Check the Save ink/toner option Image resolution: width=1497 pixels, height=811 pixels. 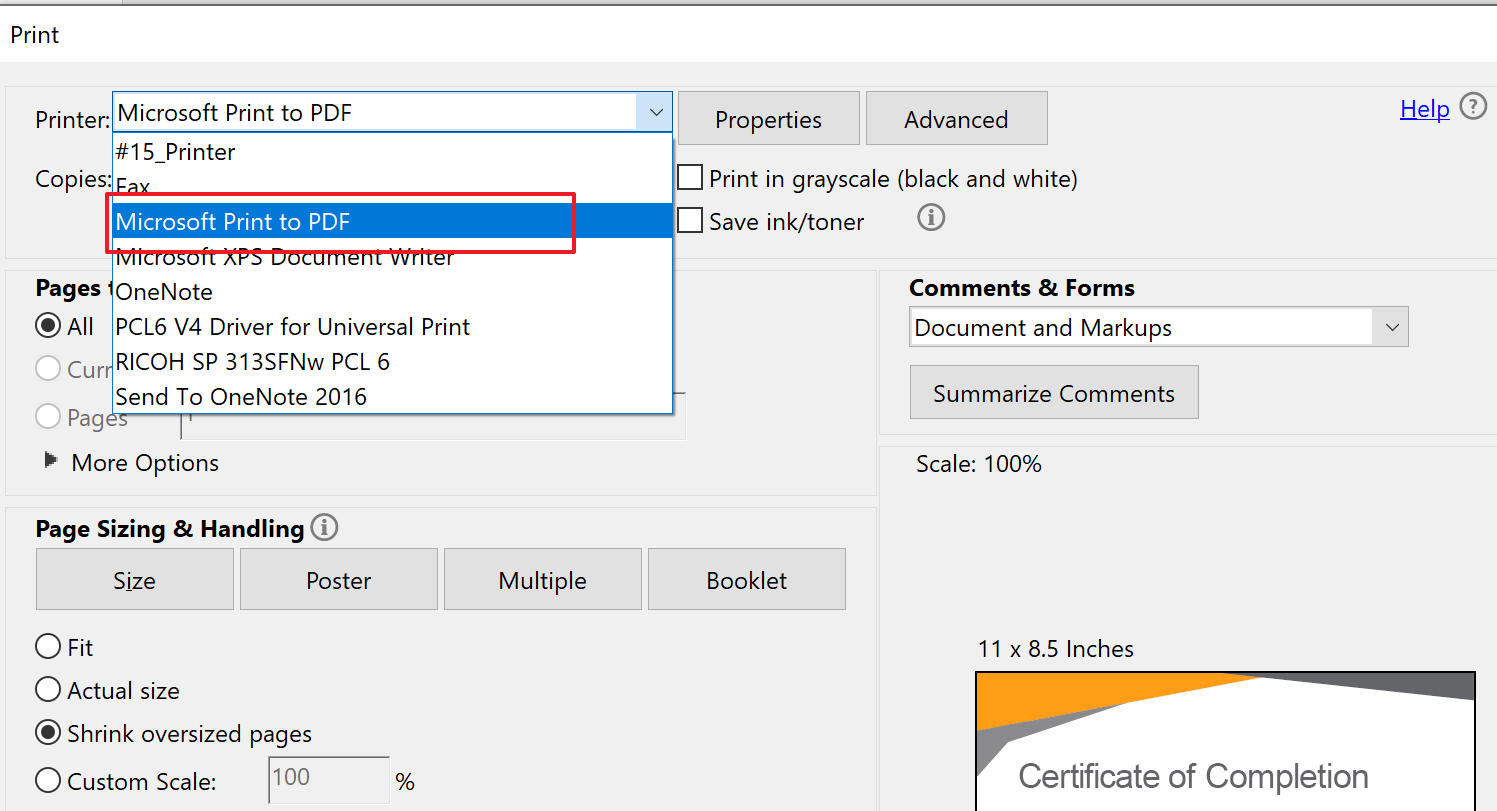click(689, 220)
